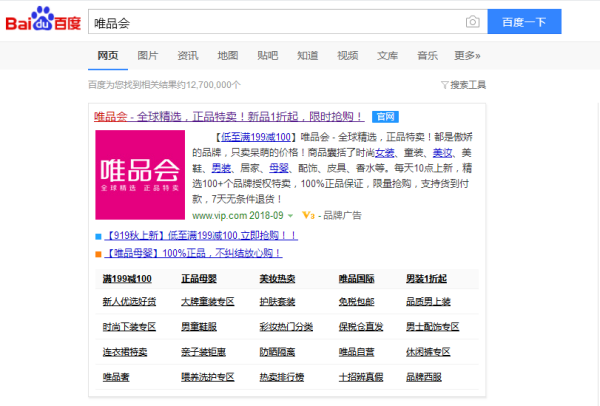Expand the 更多» more categories menu
Viewport: 600px width, 406px height.
point(467,55)
